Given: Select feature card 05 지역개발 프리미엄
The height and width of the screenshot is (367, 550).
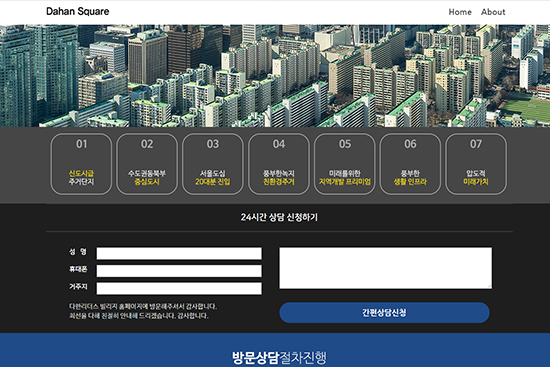Looking at the screenshot, I should pyautogui.click(x=344, y=164).
